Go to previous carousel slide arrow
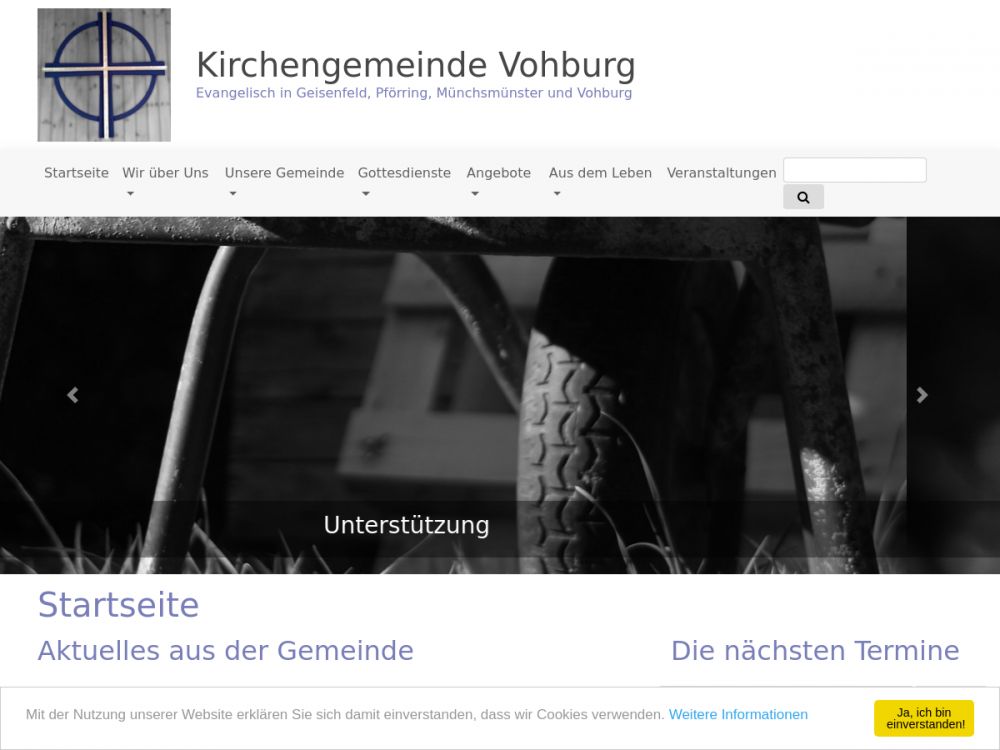Screen dimensions: 1000x750 (x=72, y=395)
